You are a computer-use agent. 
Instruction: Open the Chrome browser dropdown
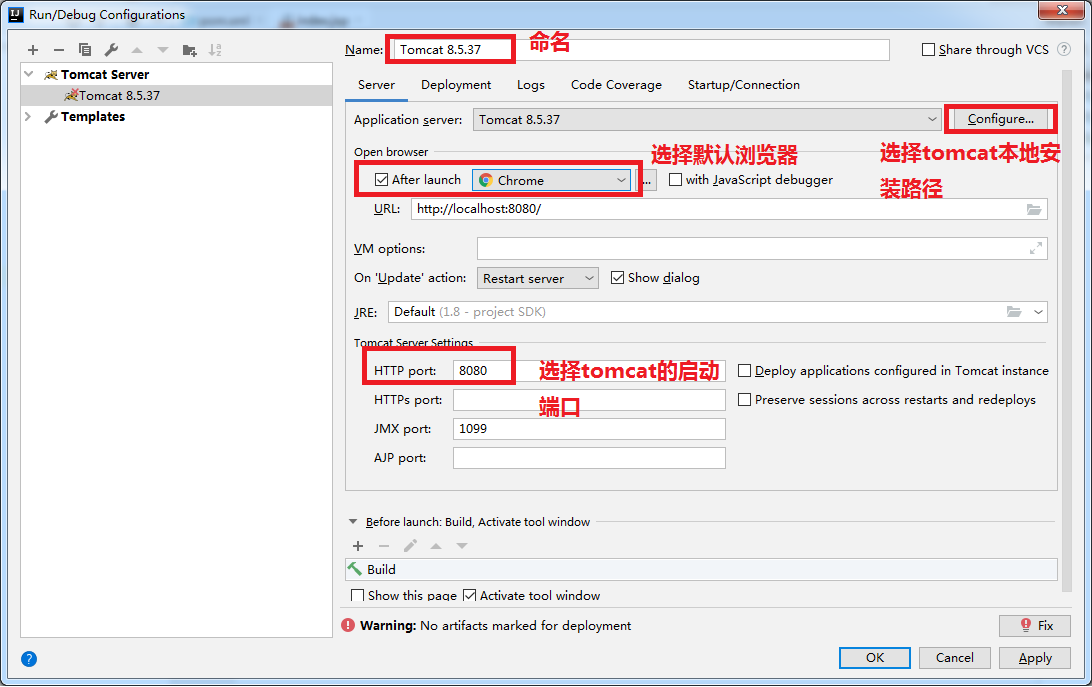552,180
